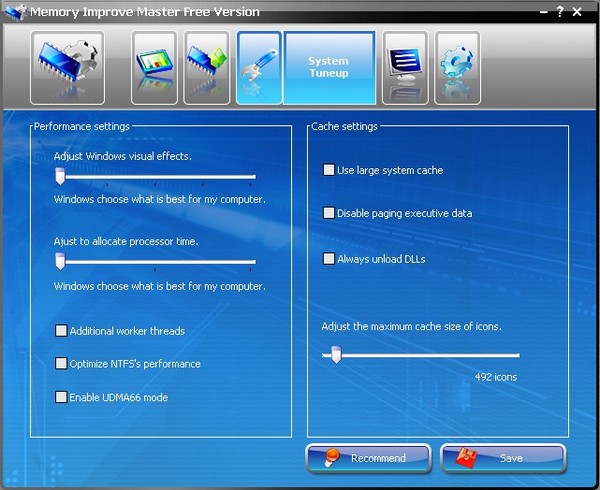
Task: Click the processor time allocation slider handle
Action: [60, 262]
